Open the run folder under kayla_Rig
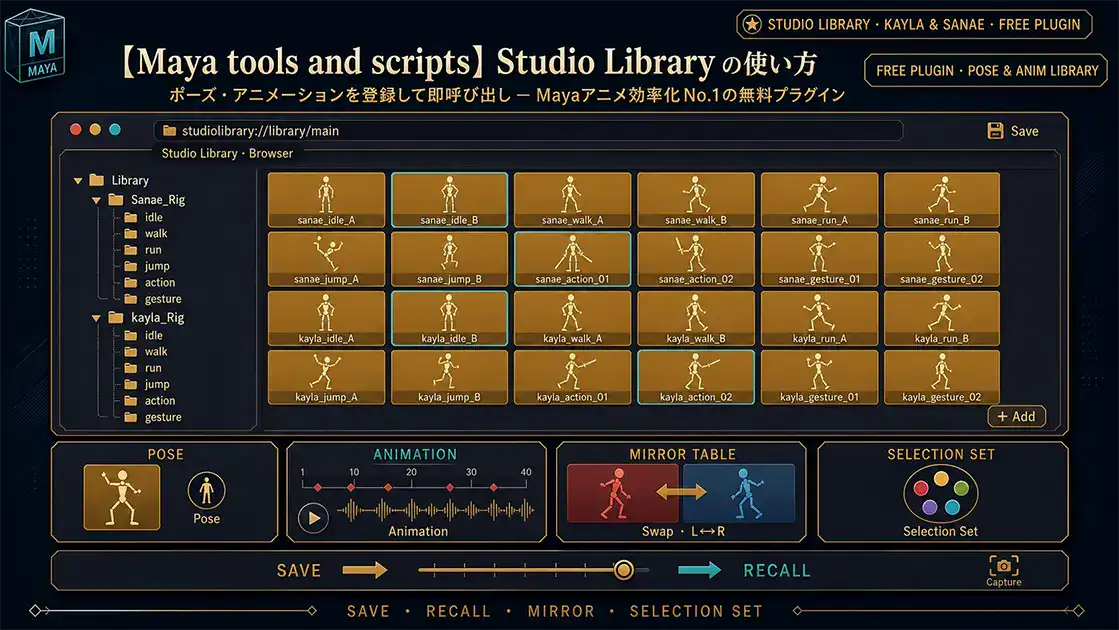1119x630 pixels. [143, 368]
